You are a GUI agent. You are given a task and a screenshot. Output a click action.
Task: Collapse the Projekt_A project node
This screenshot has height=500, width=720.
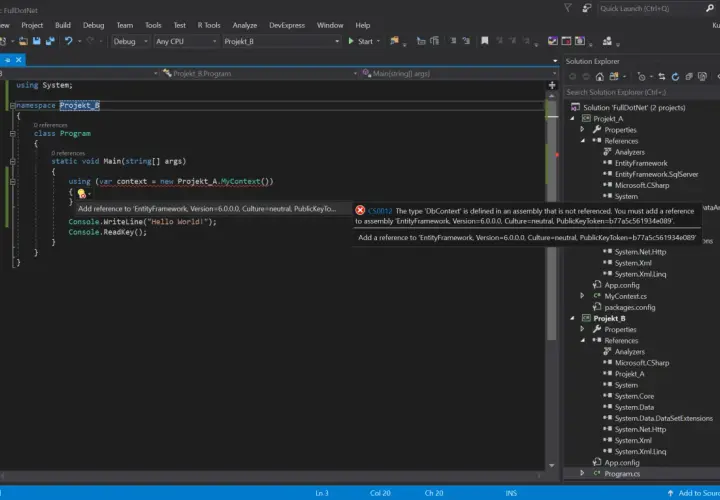(x=573, y=118)
